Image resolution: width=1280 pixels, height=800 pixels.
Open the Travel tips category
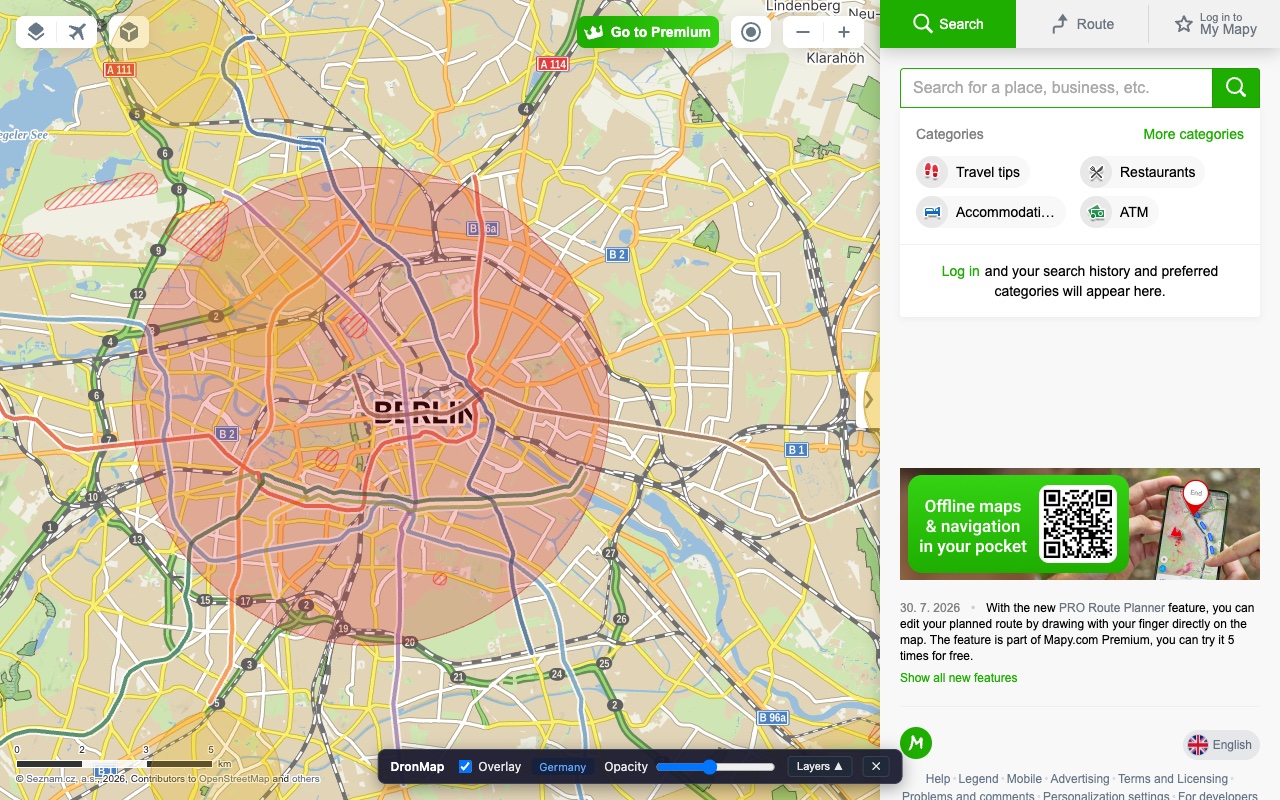[973, 172]
